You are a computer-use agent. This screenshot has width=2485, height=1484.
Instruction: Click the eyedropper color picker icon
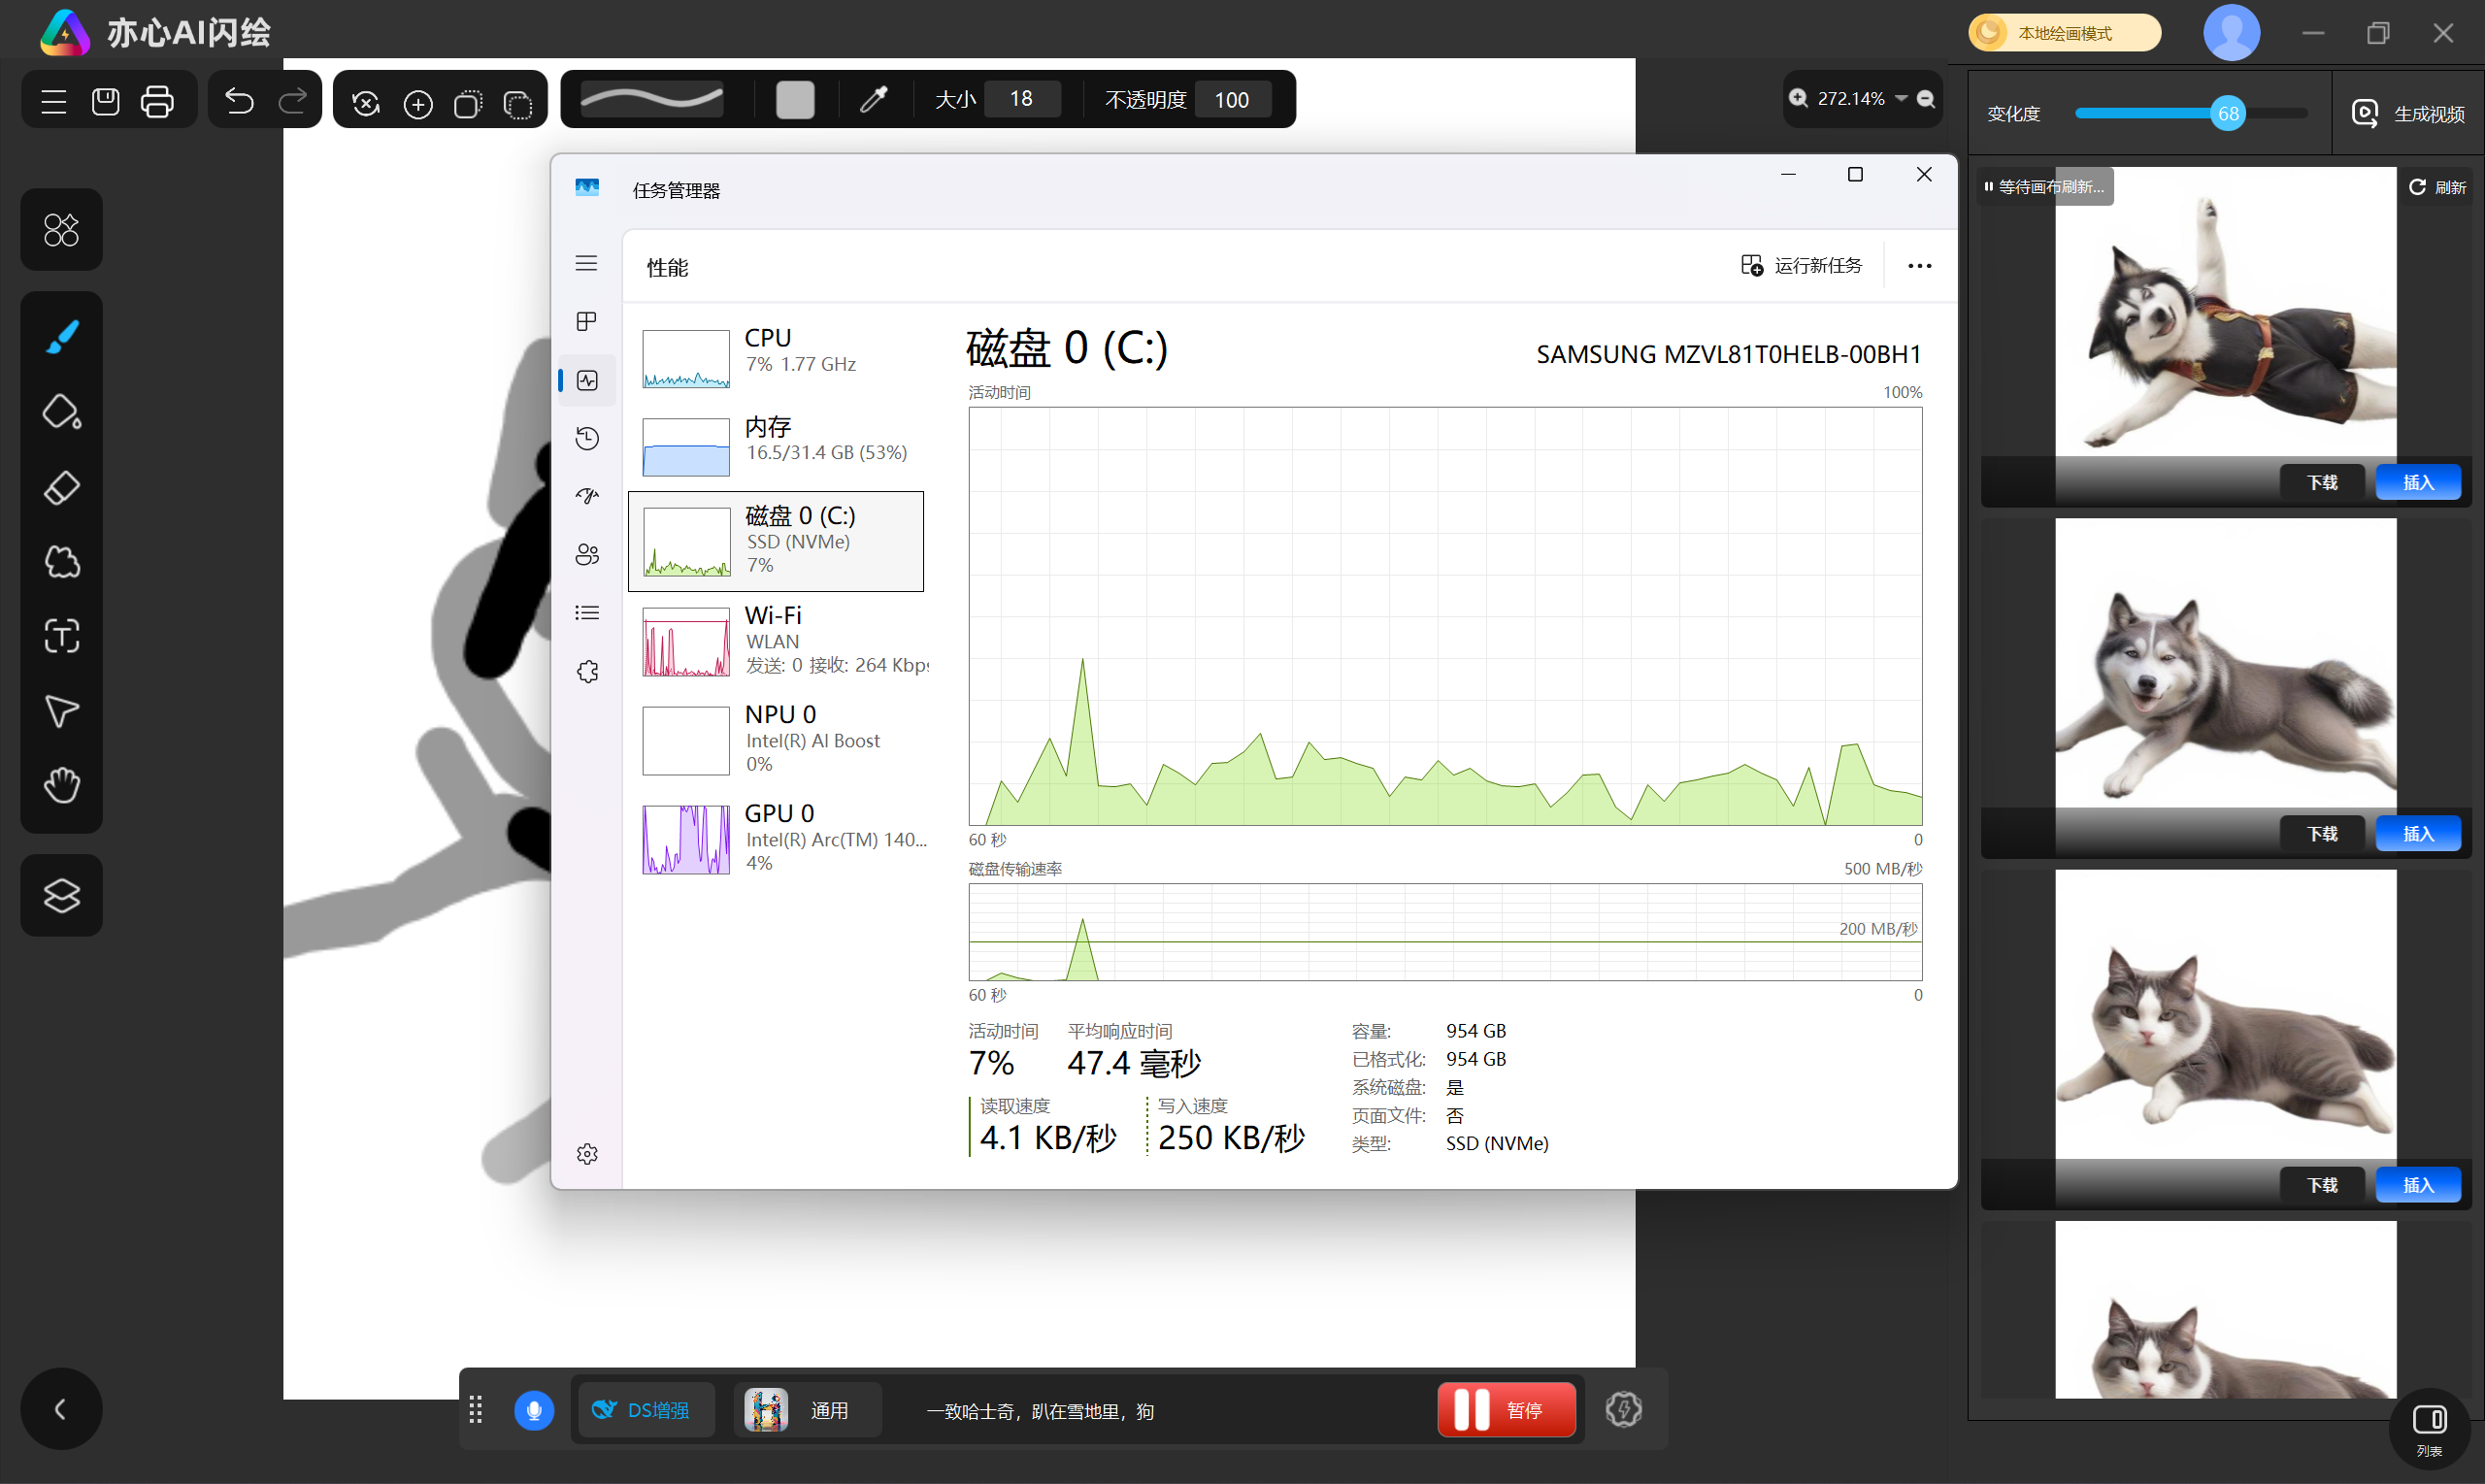coord(873,99)
